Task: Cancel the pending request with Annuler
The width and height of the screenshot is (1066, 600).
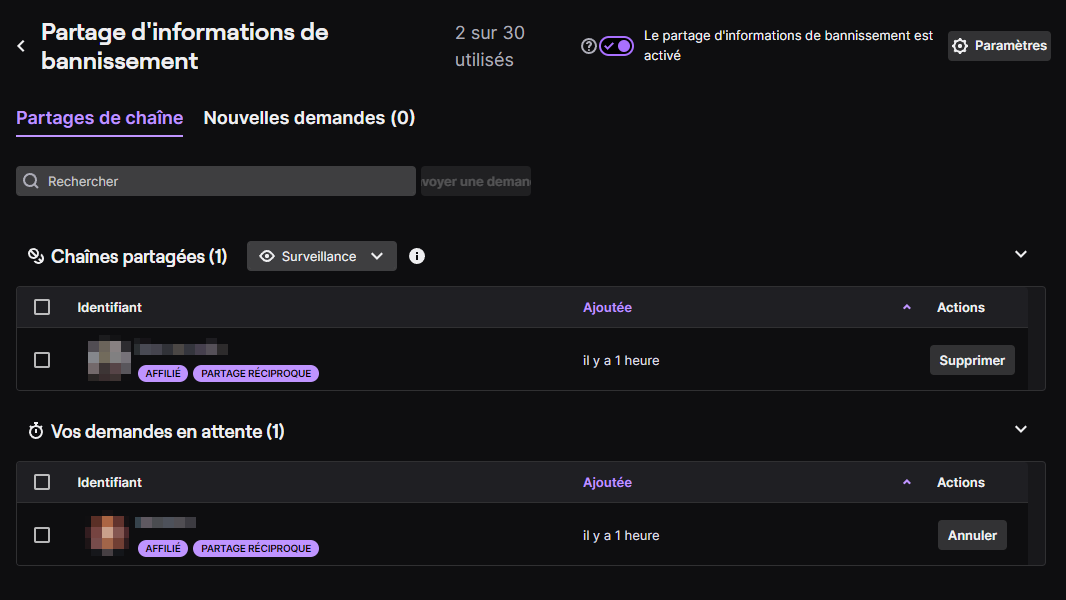Action: (x=972, y=535)
